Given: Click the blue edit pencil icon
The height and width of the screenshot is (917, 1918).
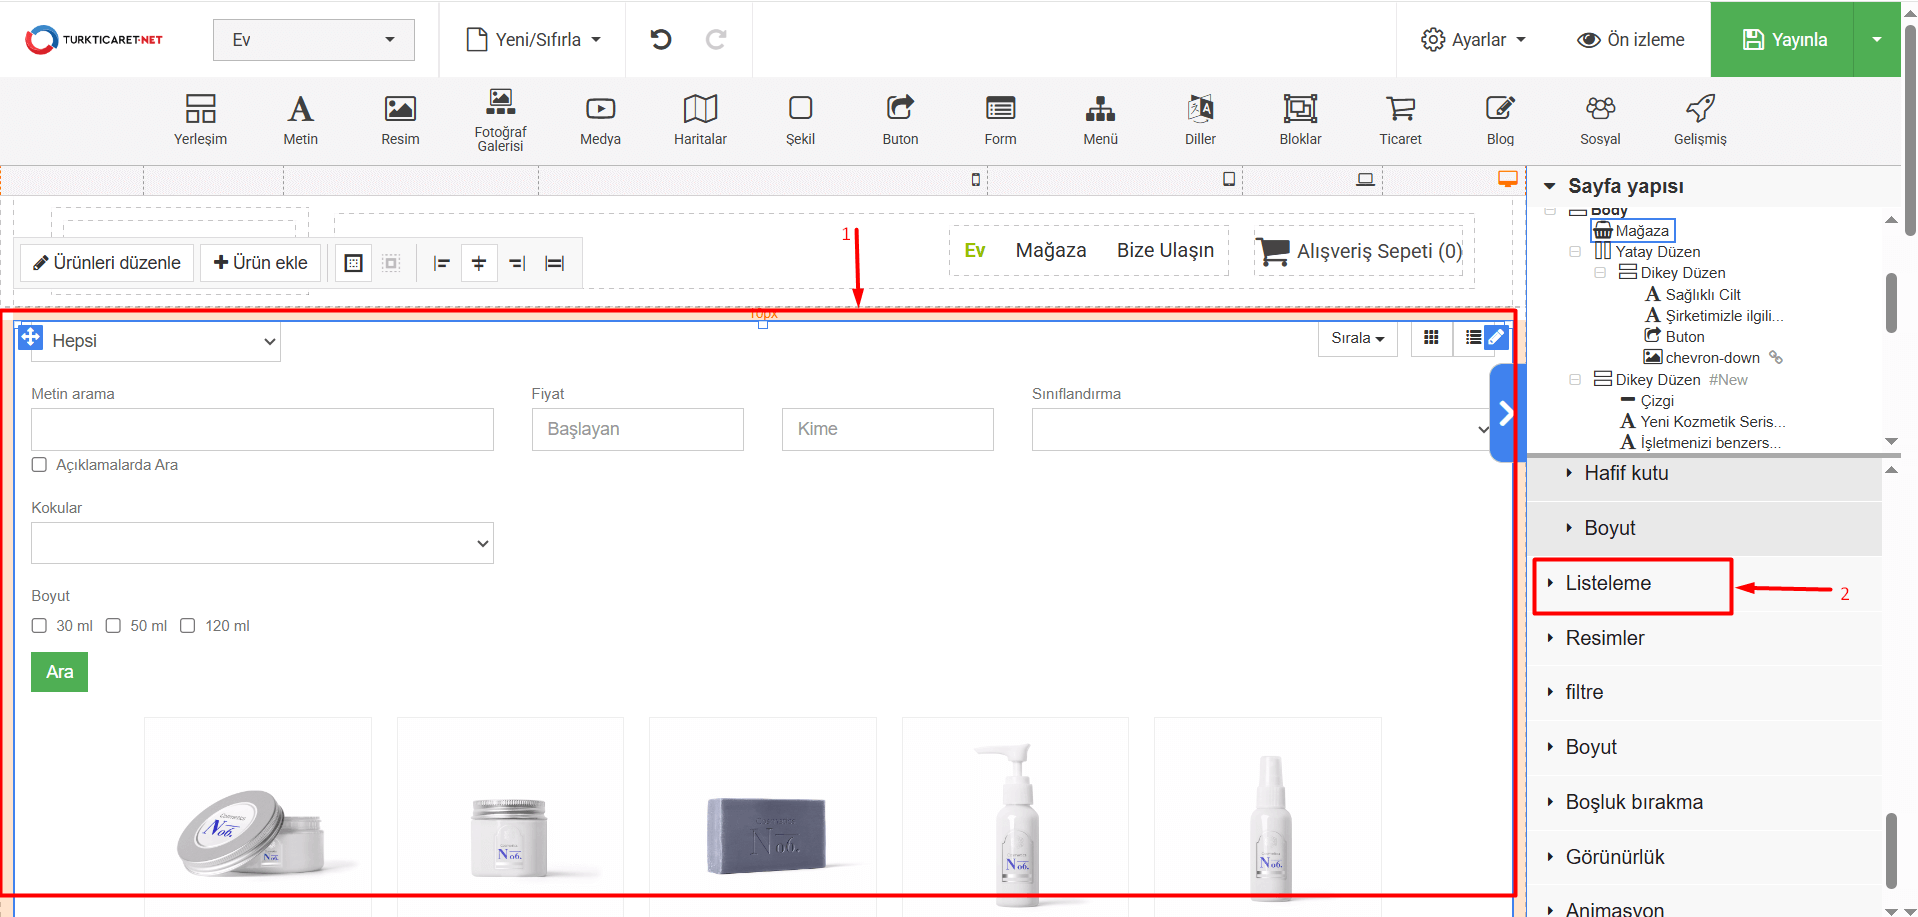Looking at the screenshot, I should 1496,337.
